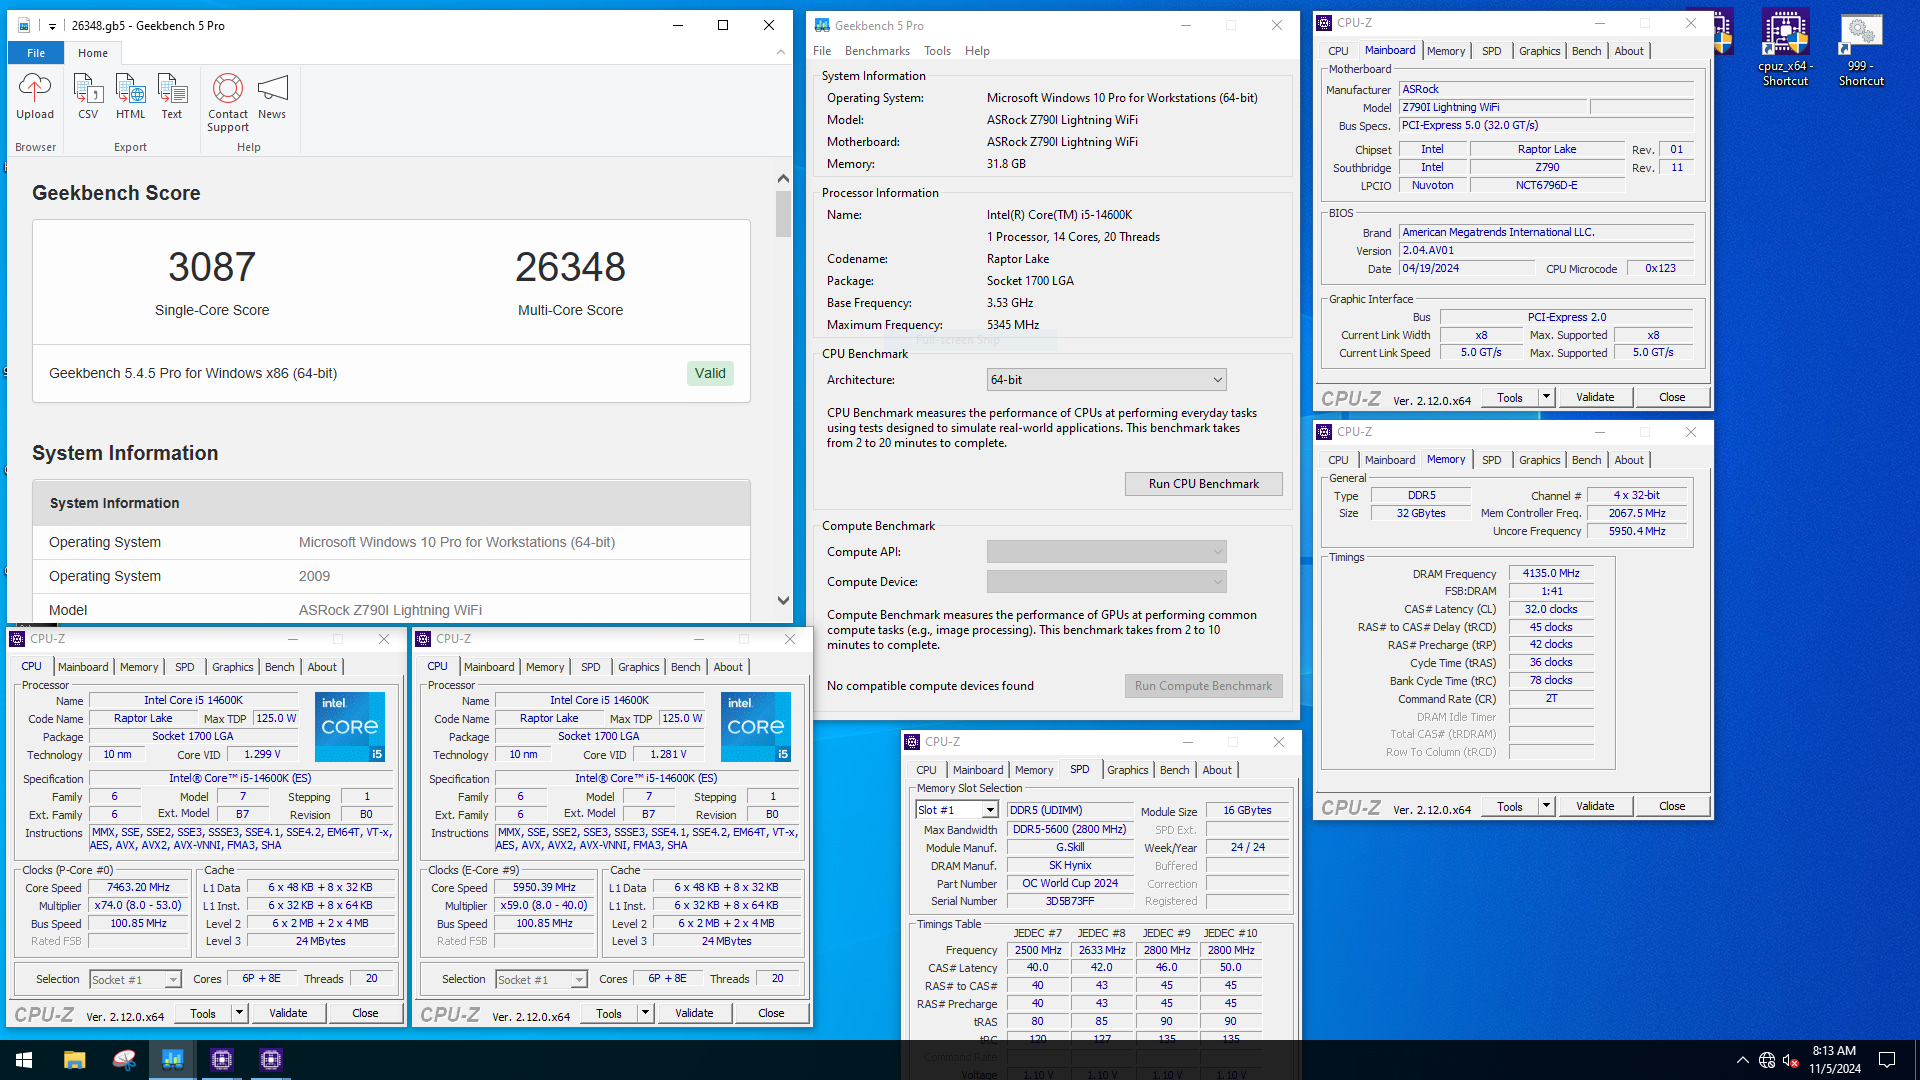The image size is (1920, 1080).
Task: Click Validate in P-Core CPU-Z window
Action: coord(288,1013)
